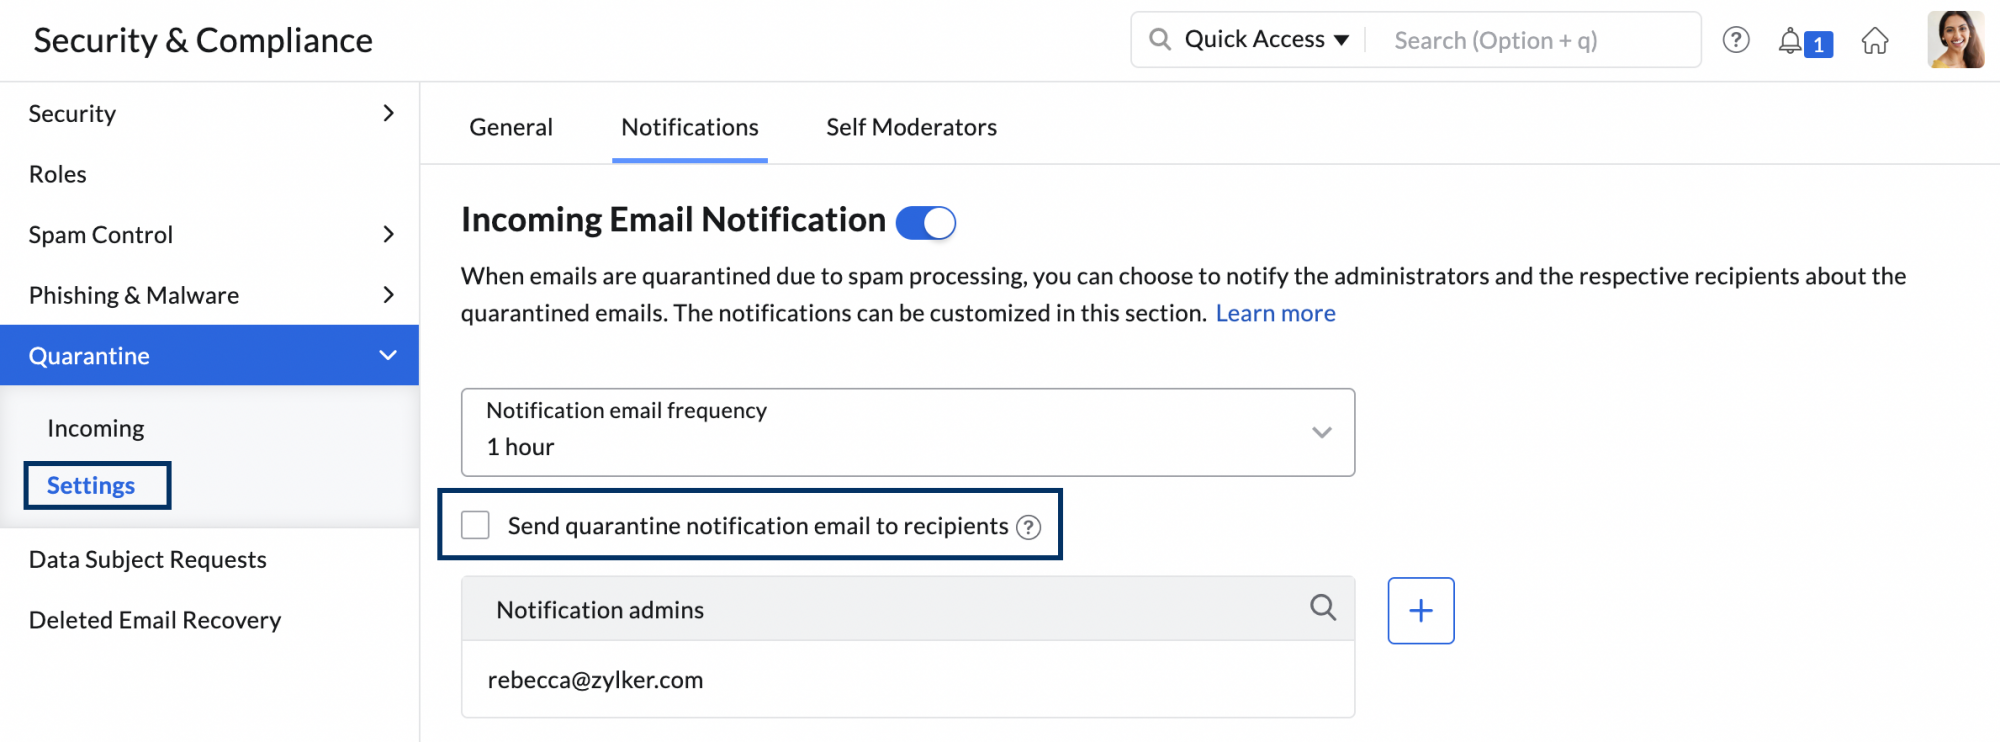Enable send quarantine notification email to recipients

475,524
